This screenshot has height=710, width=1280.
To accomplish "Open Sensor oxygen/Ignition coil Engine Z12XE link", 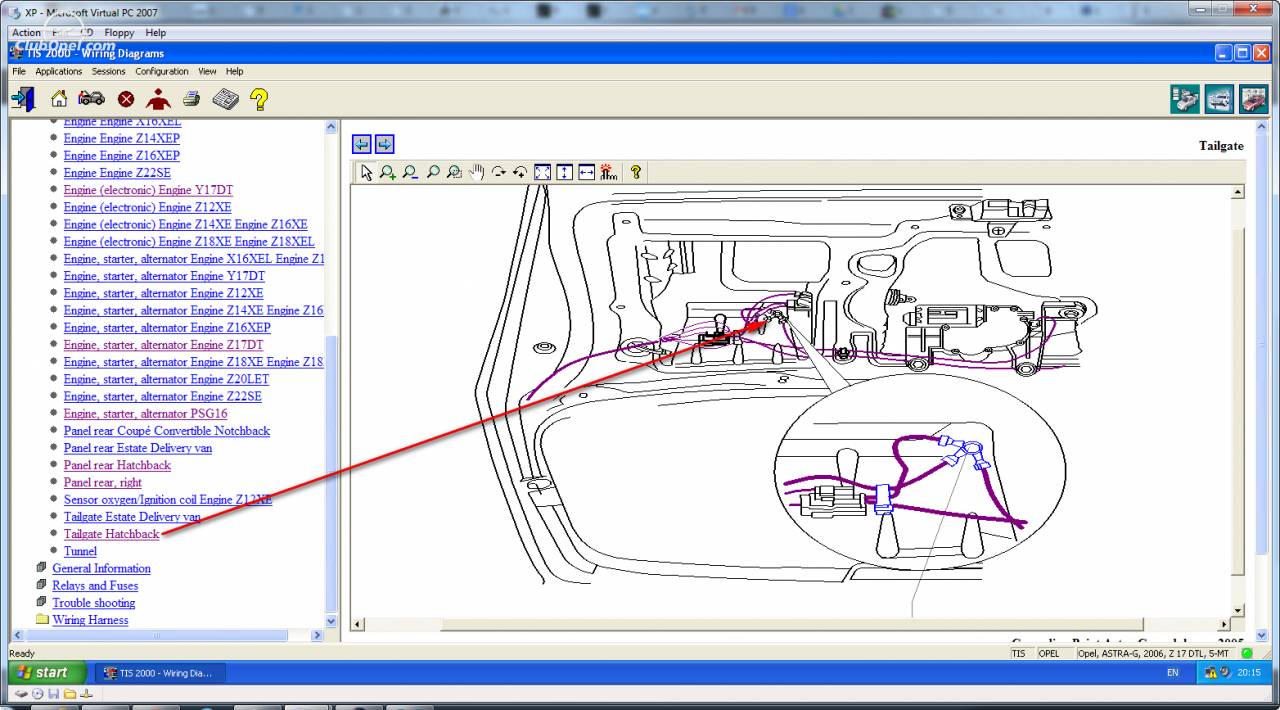I will (x=168, y=499).
